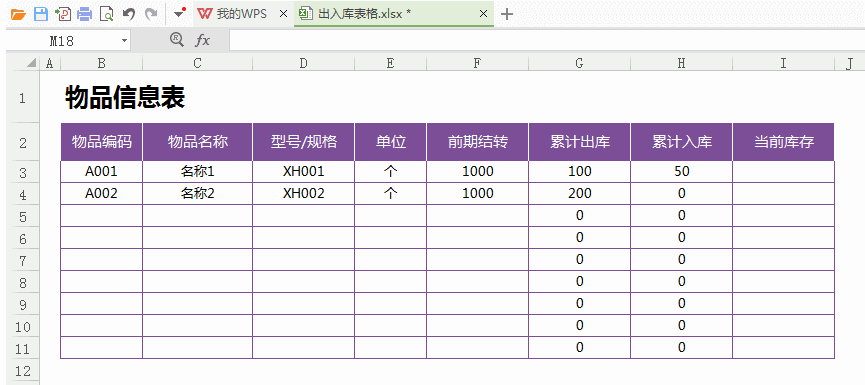The height and width of the screenshot is (385, 865).
Task: Select column G header
Action: (579, 64)
